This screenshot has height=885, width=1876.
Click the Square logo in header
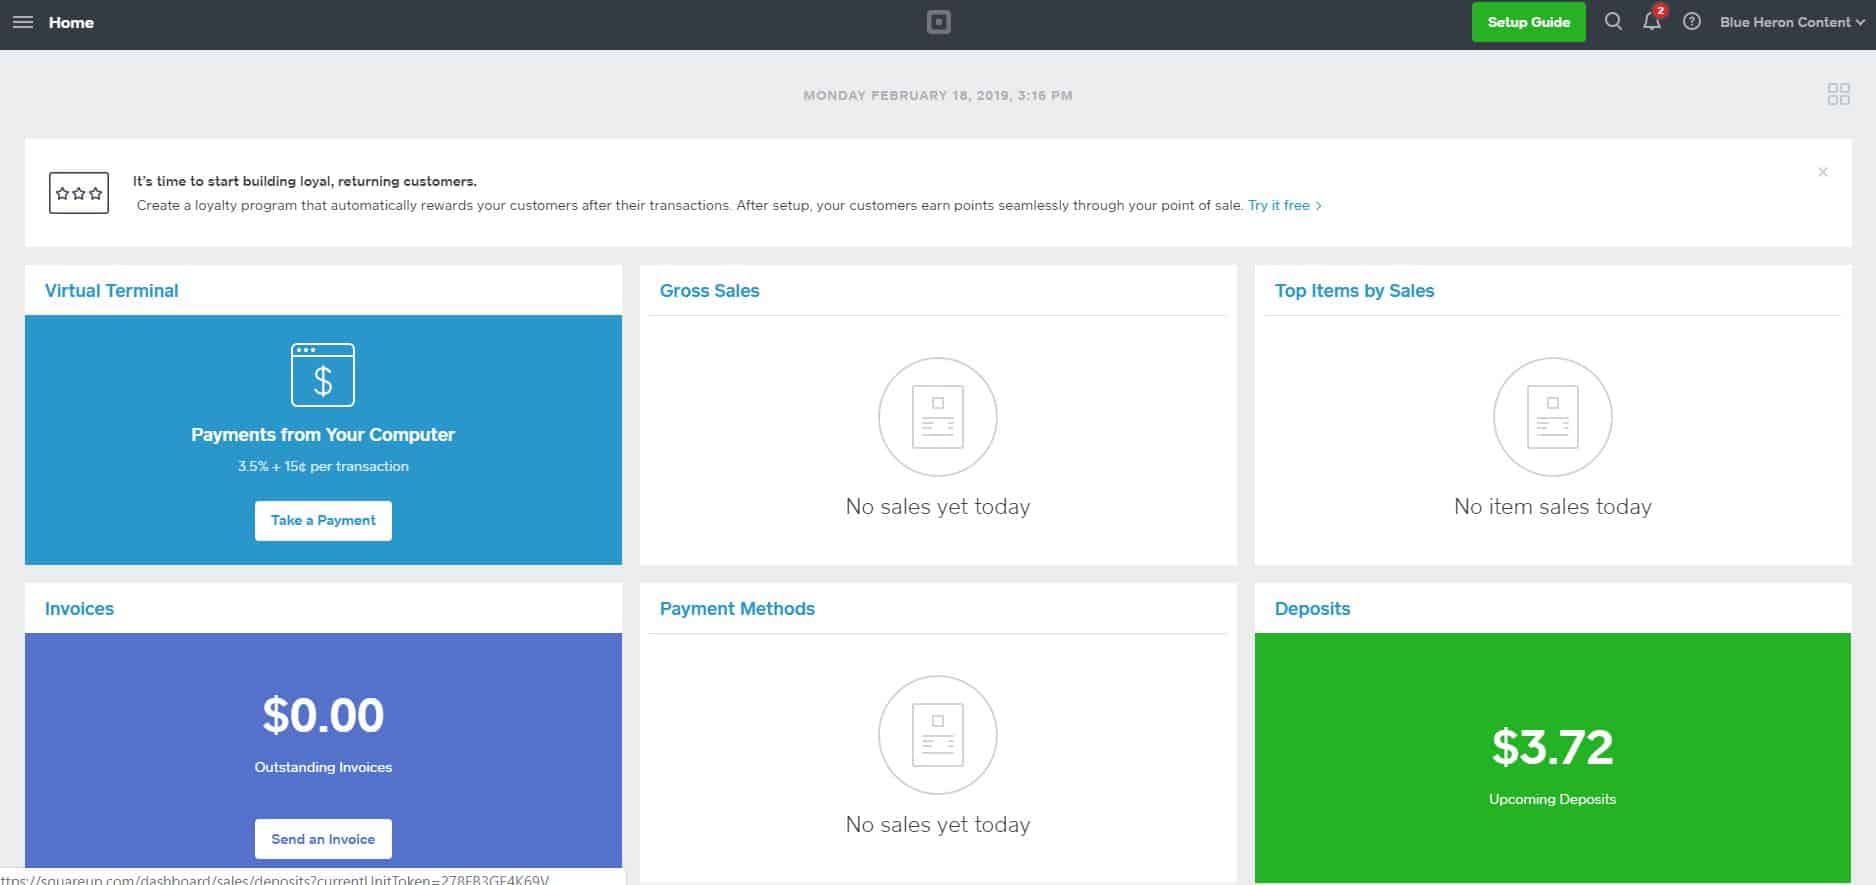click(938, 22)
